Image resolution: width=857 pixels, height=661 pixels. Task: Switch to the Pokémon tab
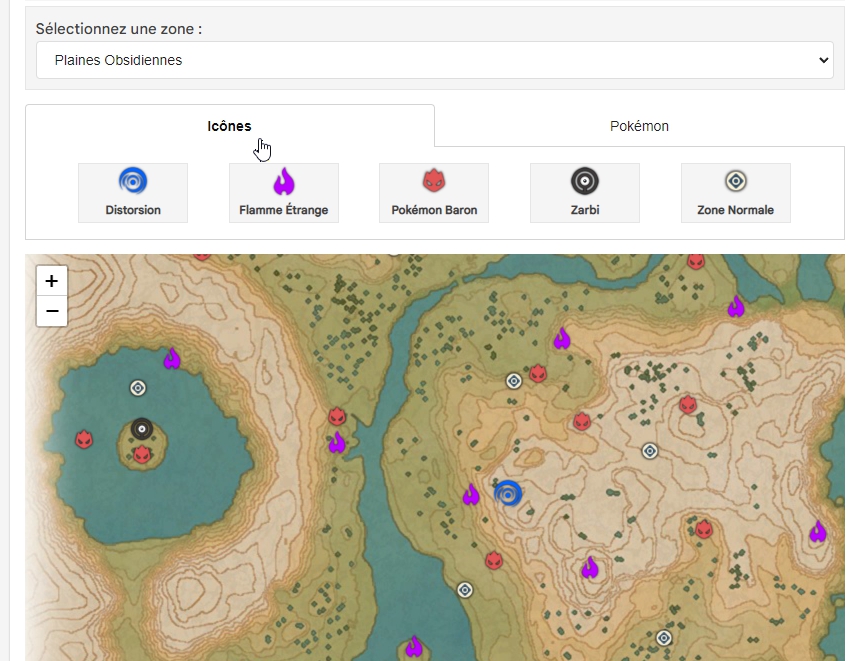point(639,126)
